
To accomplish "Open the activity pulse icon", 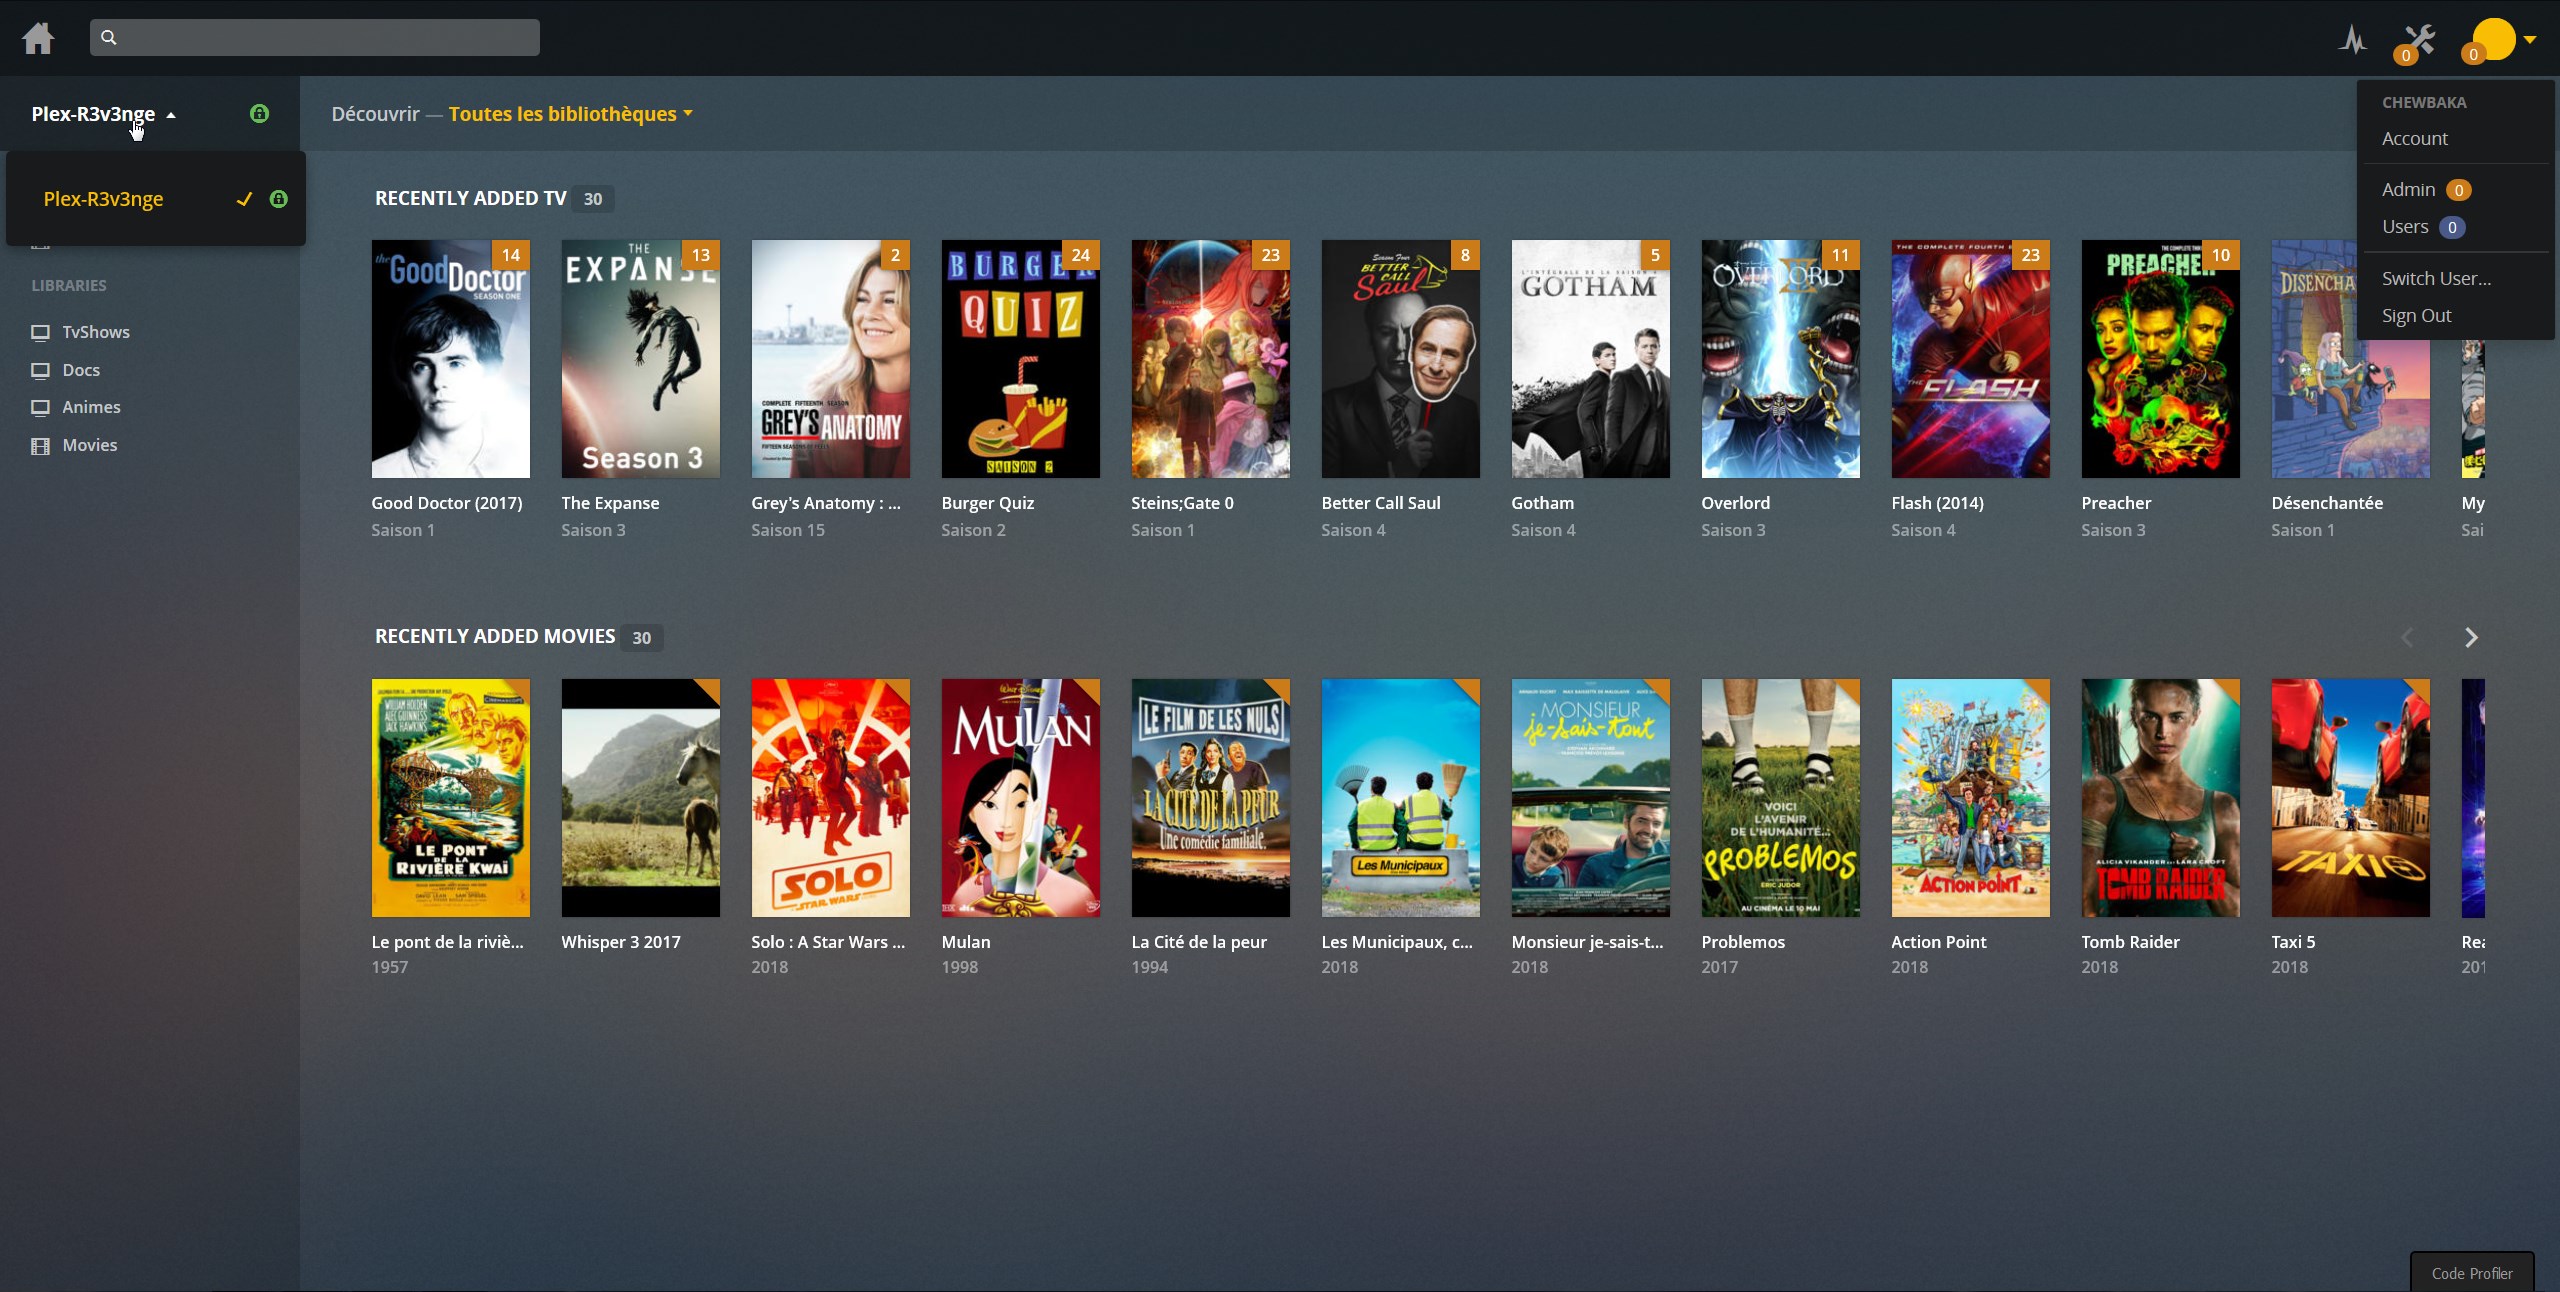I will (2353, 40).
